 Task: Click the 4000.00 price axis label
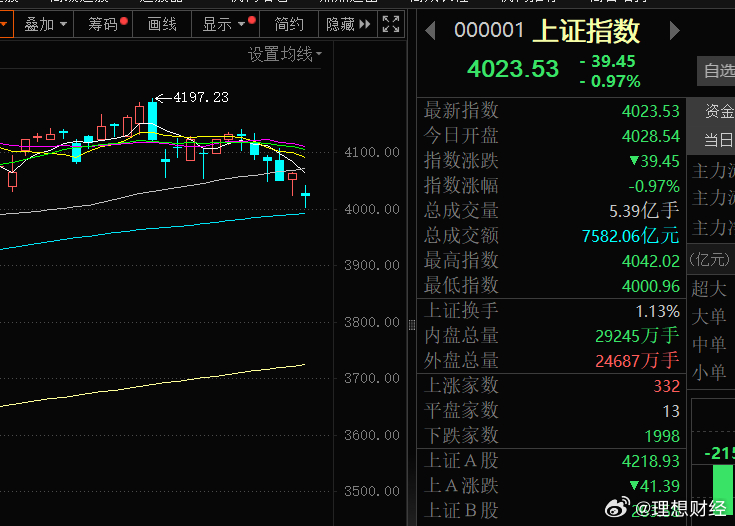click(x=372, y=209)
